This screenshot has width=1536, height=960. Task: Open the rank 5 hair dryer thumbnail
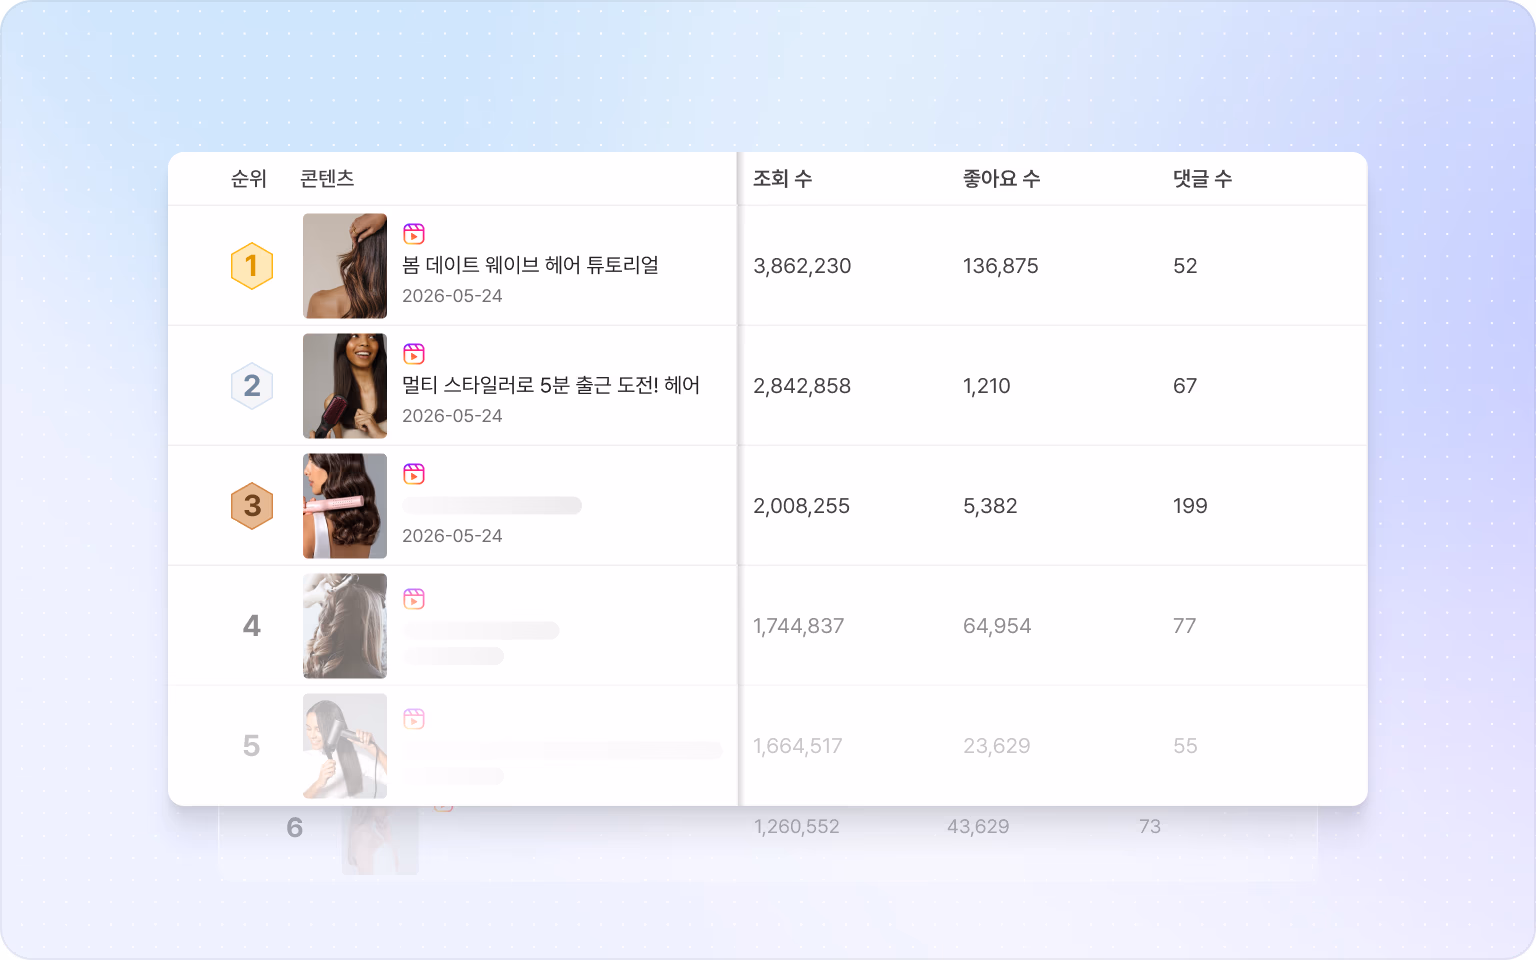(345, 746)
